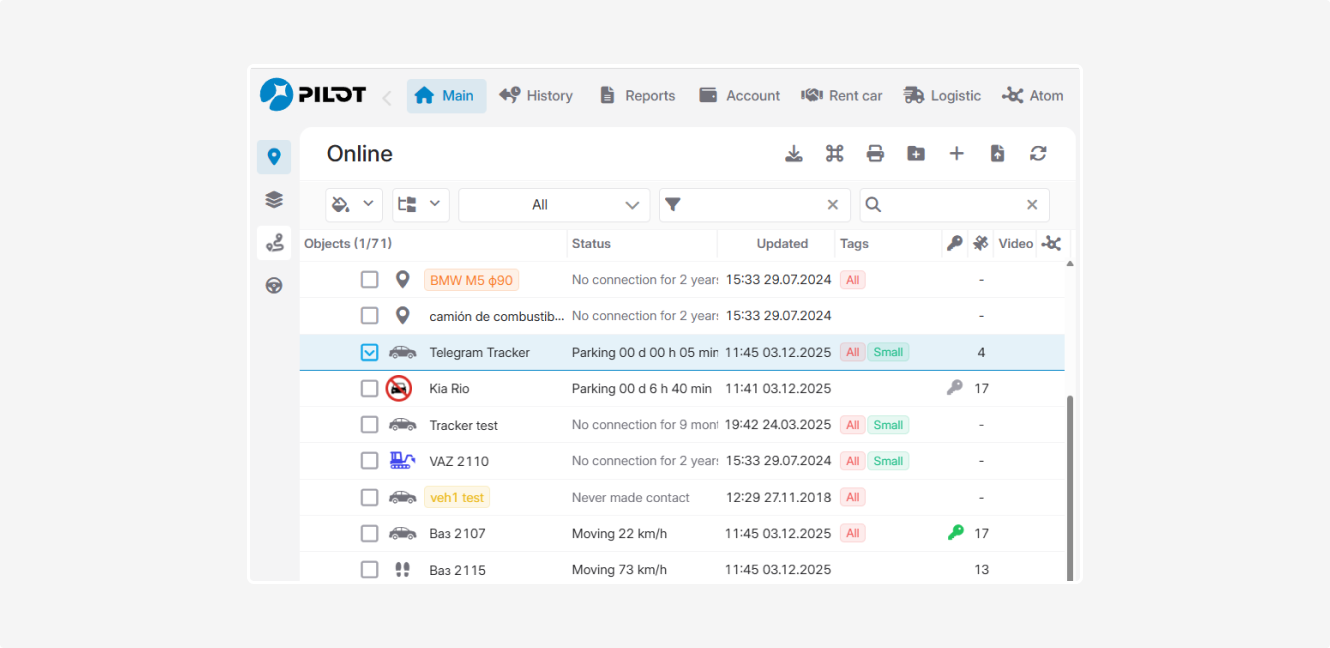This screenshot has width=1330, height=648.
Task: Uncheck the Telegram Tracker checkbox
Action: (x=370, y=352)
